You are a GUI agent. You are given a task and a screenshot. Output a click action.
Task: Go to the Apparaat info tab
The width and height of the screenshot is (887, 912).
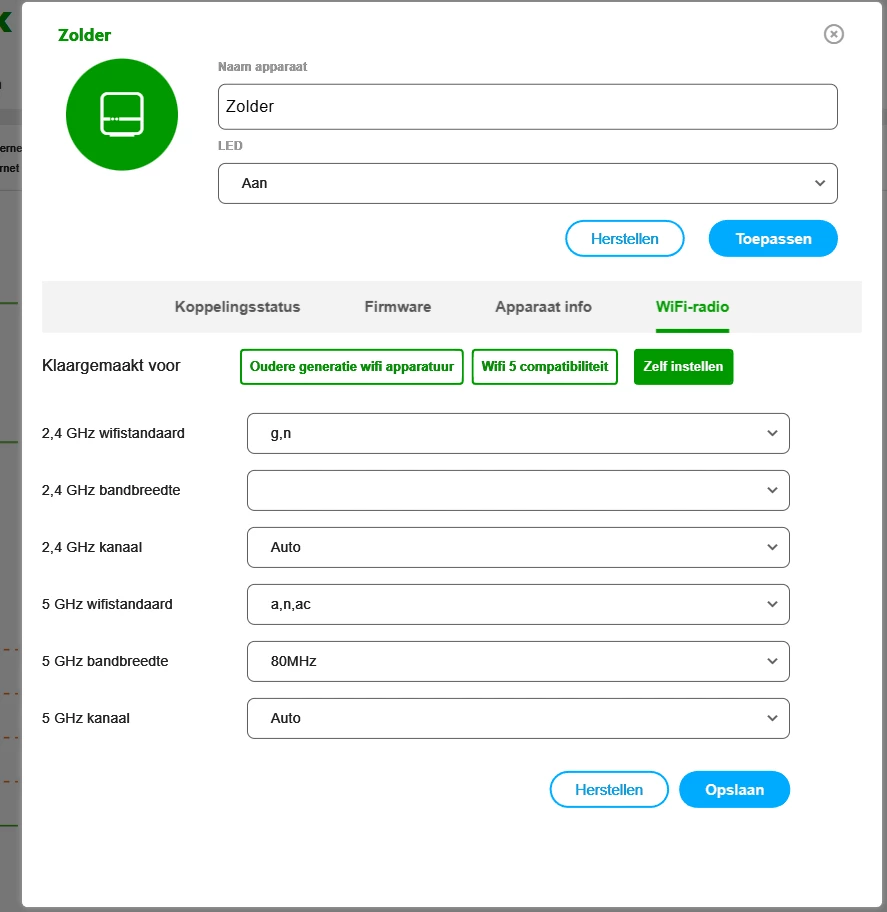pos(543,307)
